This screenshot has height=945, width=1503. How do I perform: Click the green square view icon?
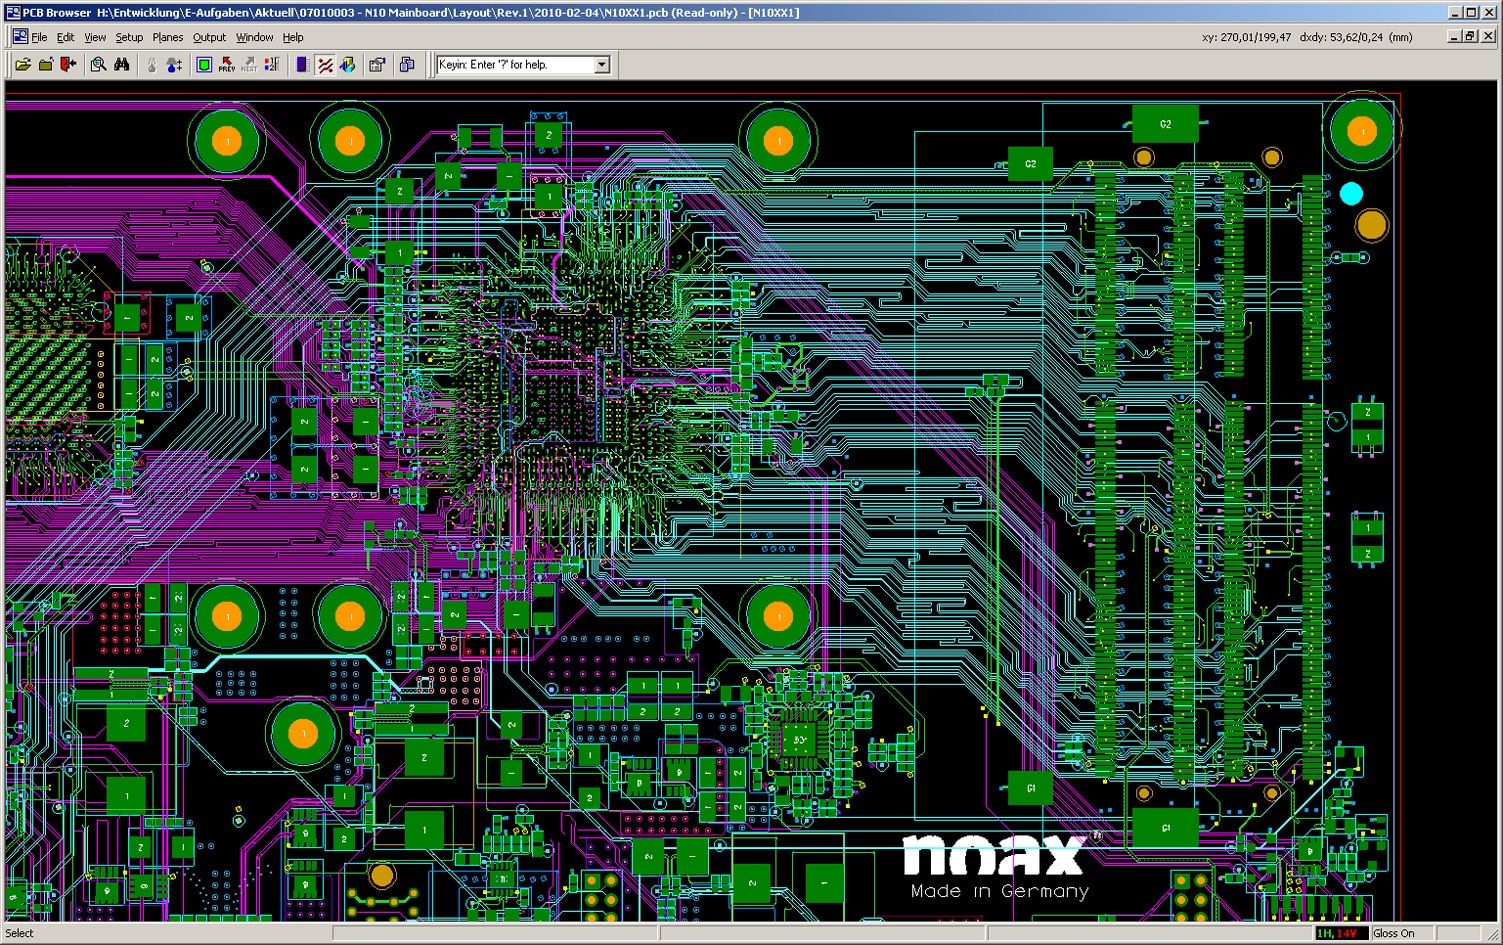tap(204, 65)
